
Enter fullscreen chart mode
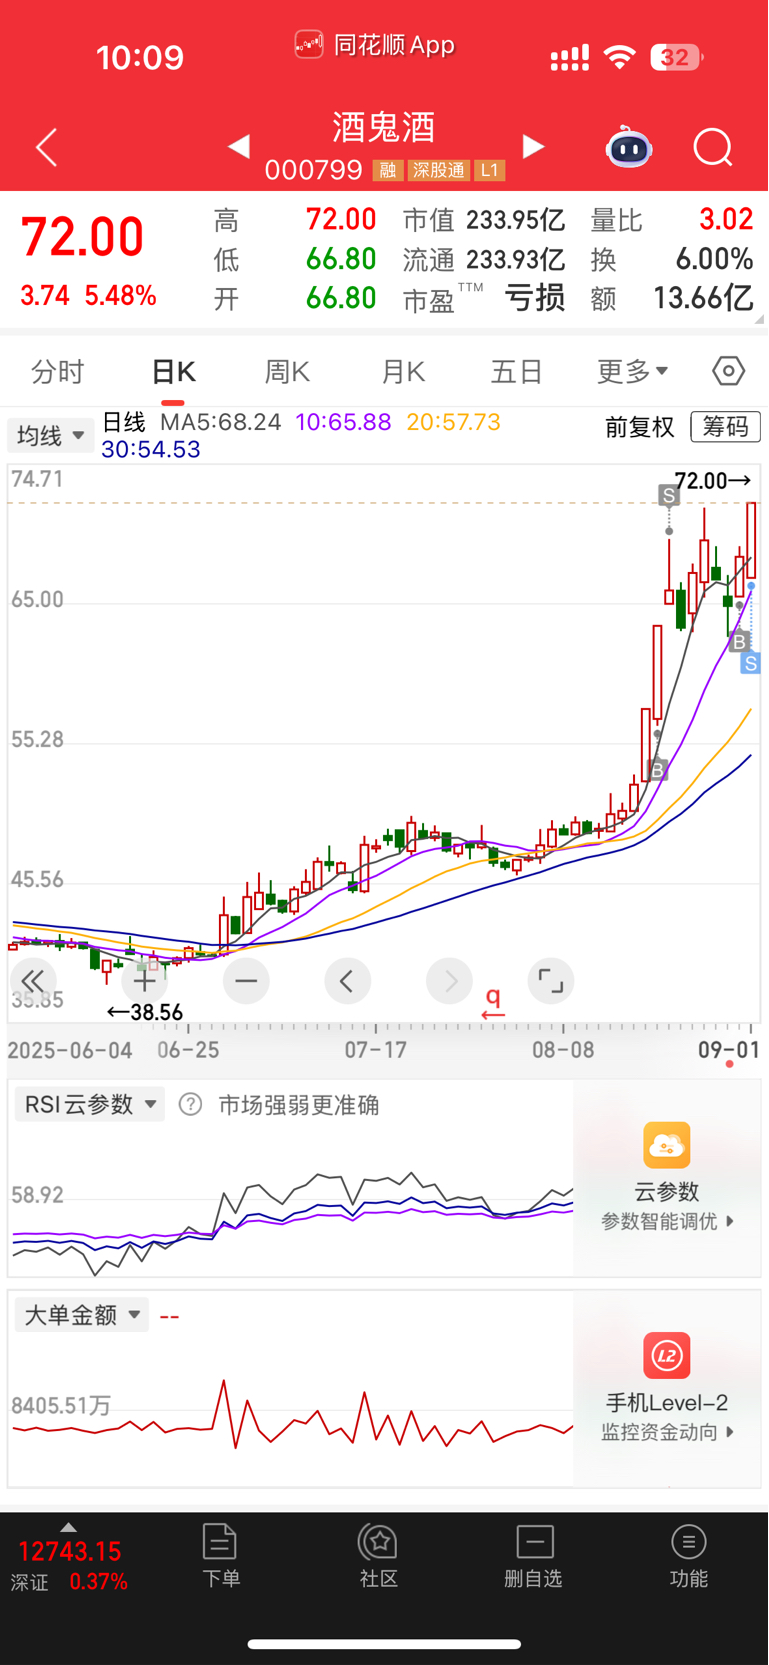click(551, 981)
